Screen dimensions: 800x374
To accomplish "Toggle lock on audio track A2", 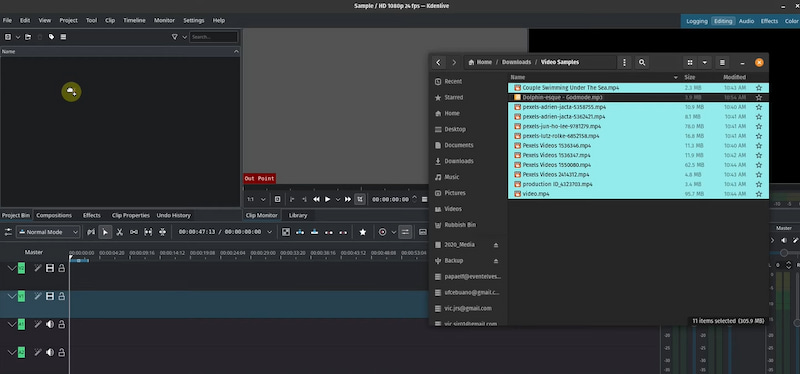I will 62,352.
